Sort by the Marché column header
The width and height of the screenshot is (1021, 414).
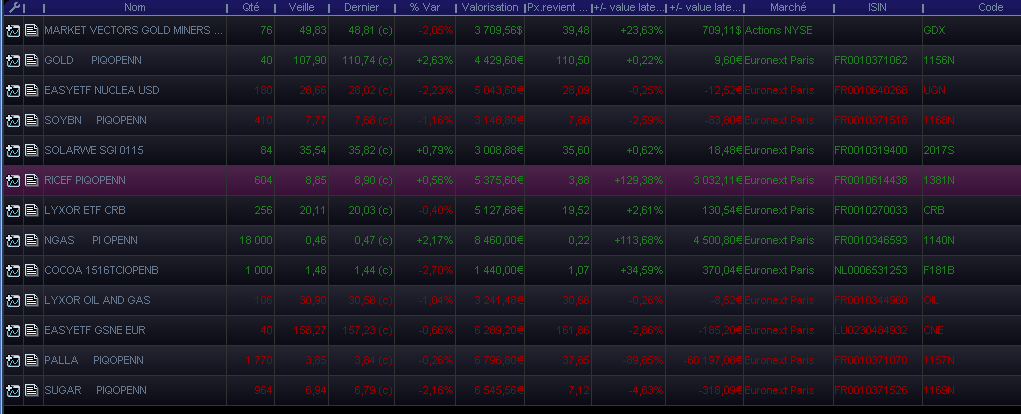click(x=788, y=8)
